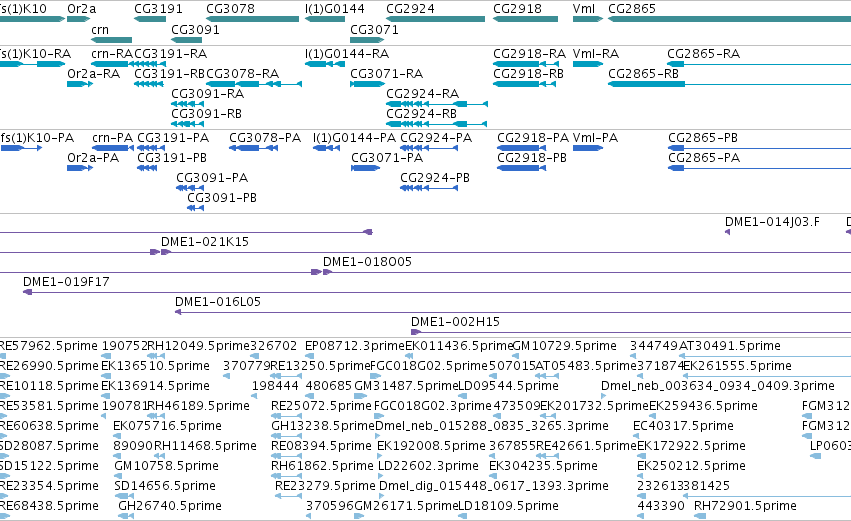Screen dimensions: 851x521
Task: Click the DME1-014J03.F label
Action: click(x=772, y=222)
